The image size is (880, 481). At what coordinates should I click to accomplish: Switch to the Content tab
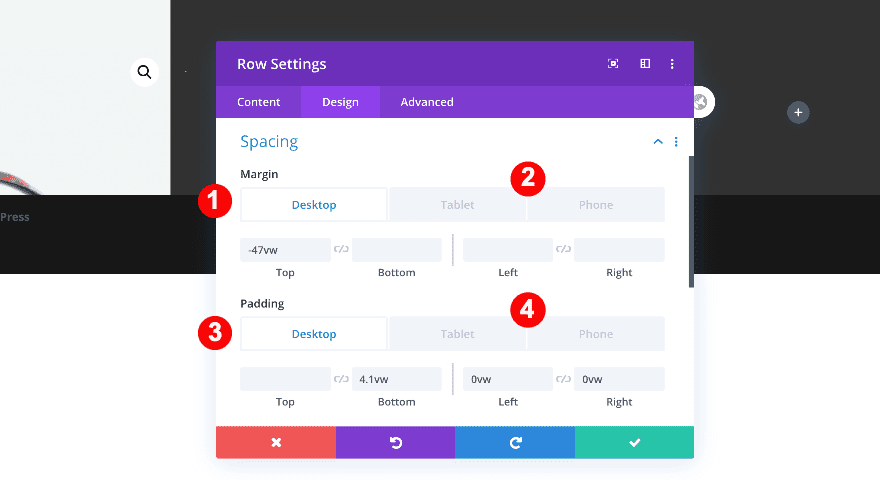point(258,102)
